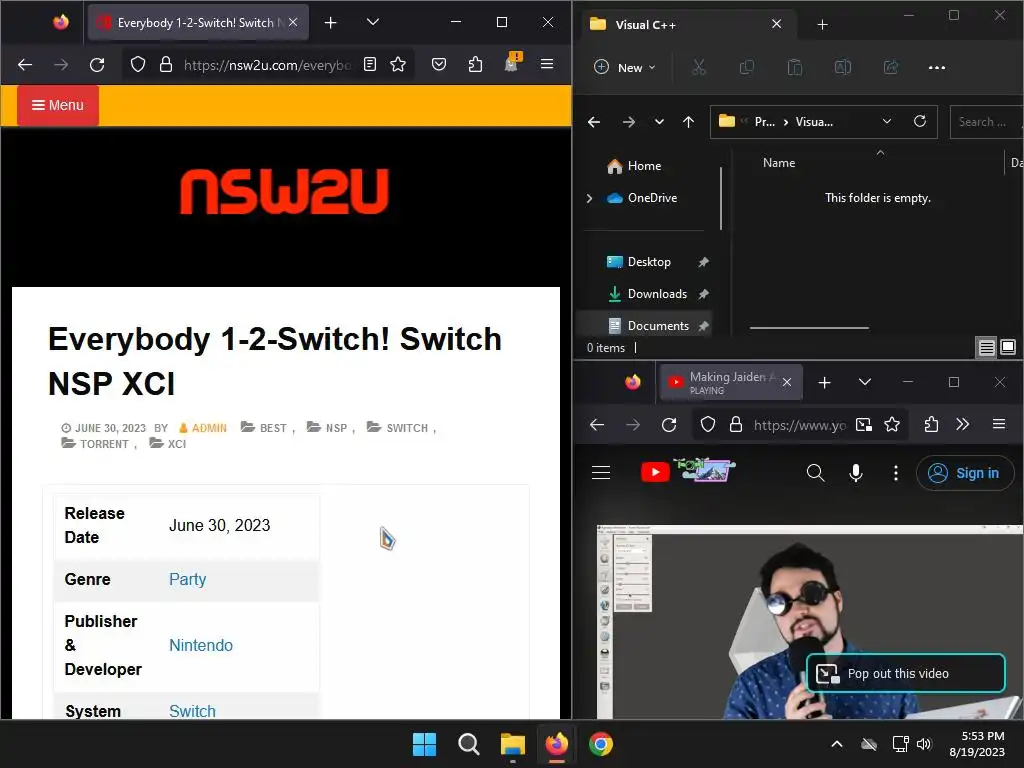Click the Rename icon in File Explorer
The height and width of the screenshot is (768, 1024).
click(842, 67)
